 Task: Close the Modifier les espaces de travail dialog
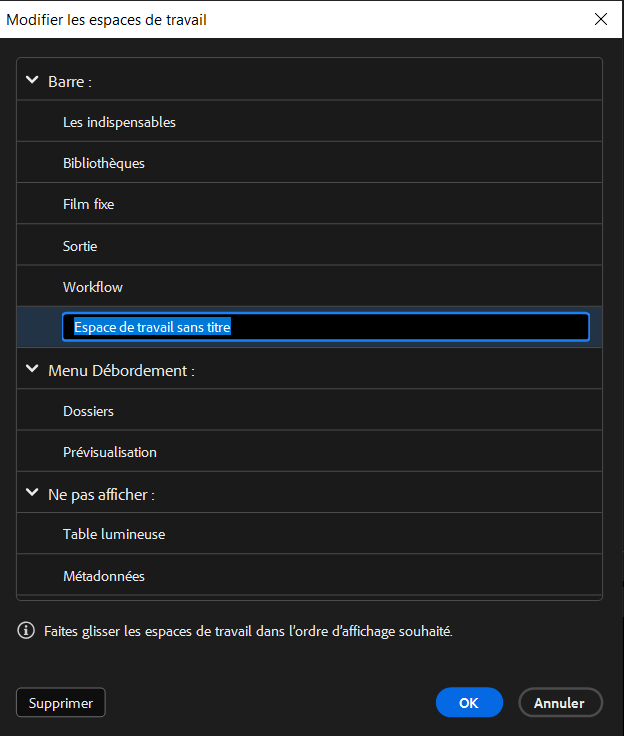point(600,19)
